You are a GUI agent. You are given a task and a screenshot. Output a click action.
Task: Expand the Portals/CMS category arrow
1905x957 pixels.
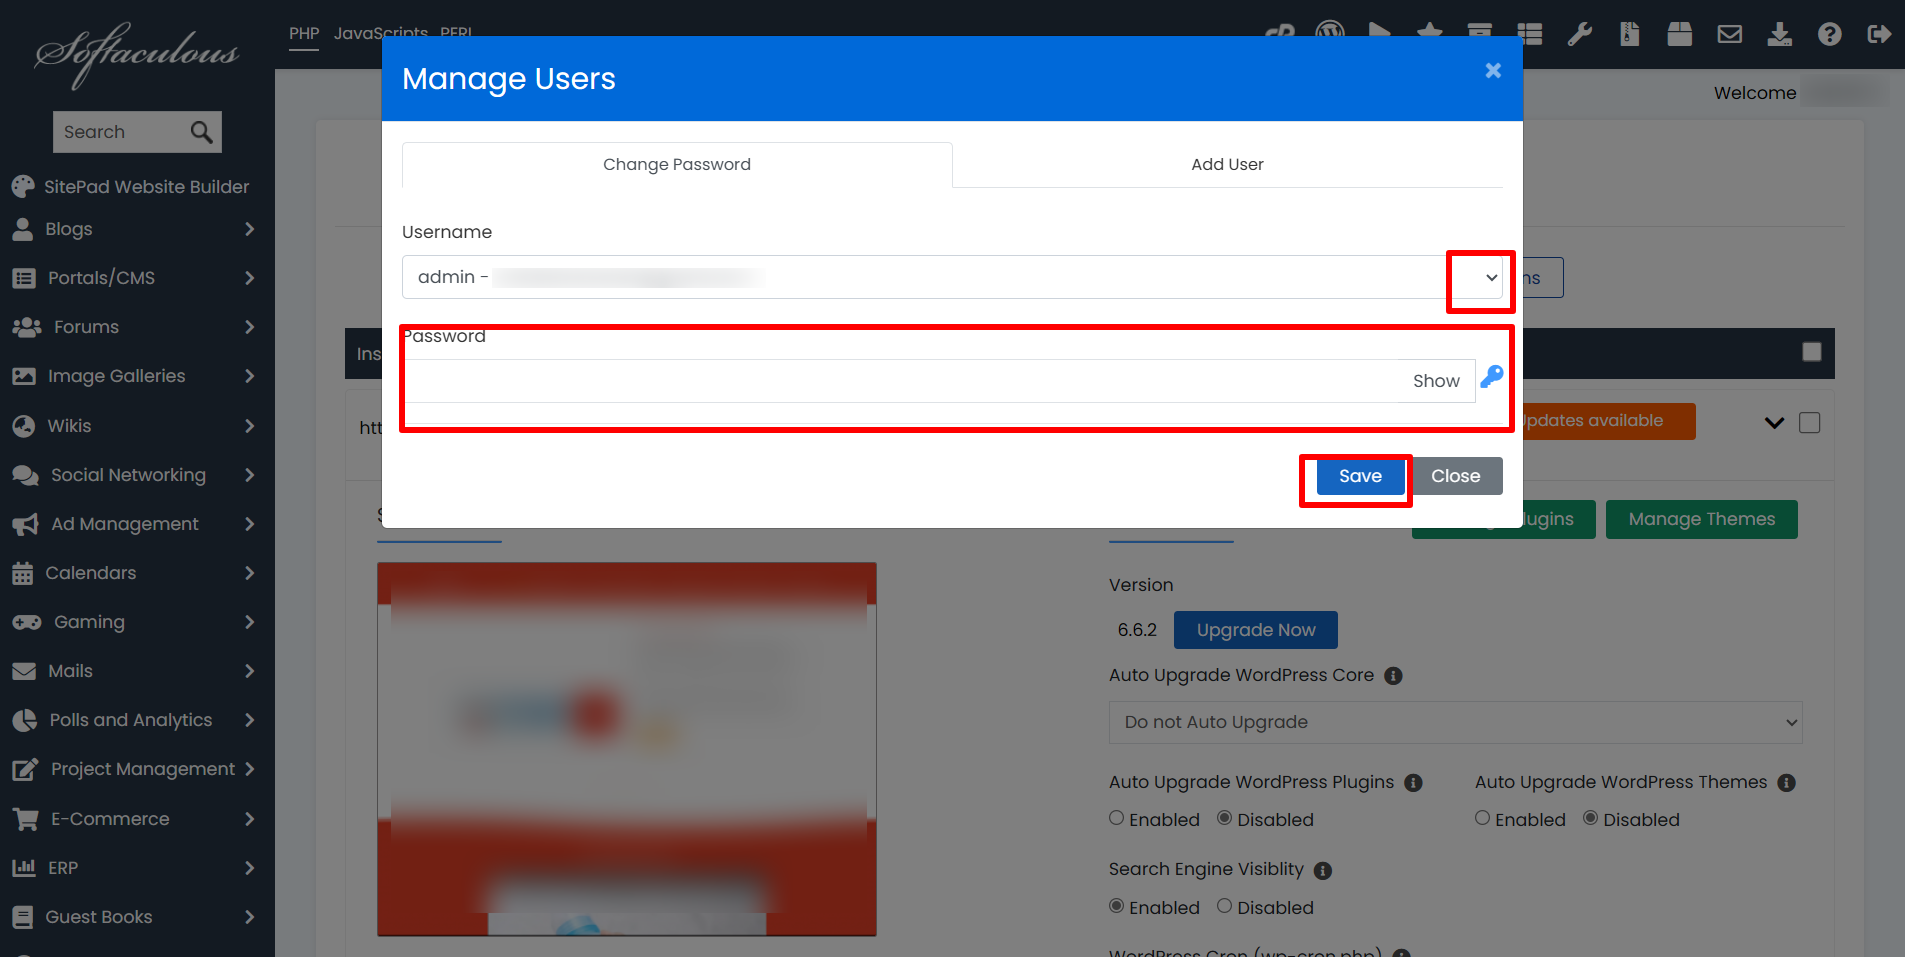tap(249, 278)
